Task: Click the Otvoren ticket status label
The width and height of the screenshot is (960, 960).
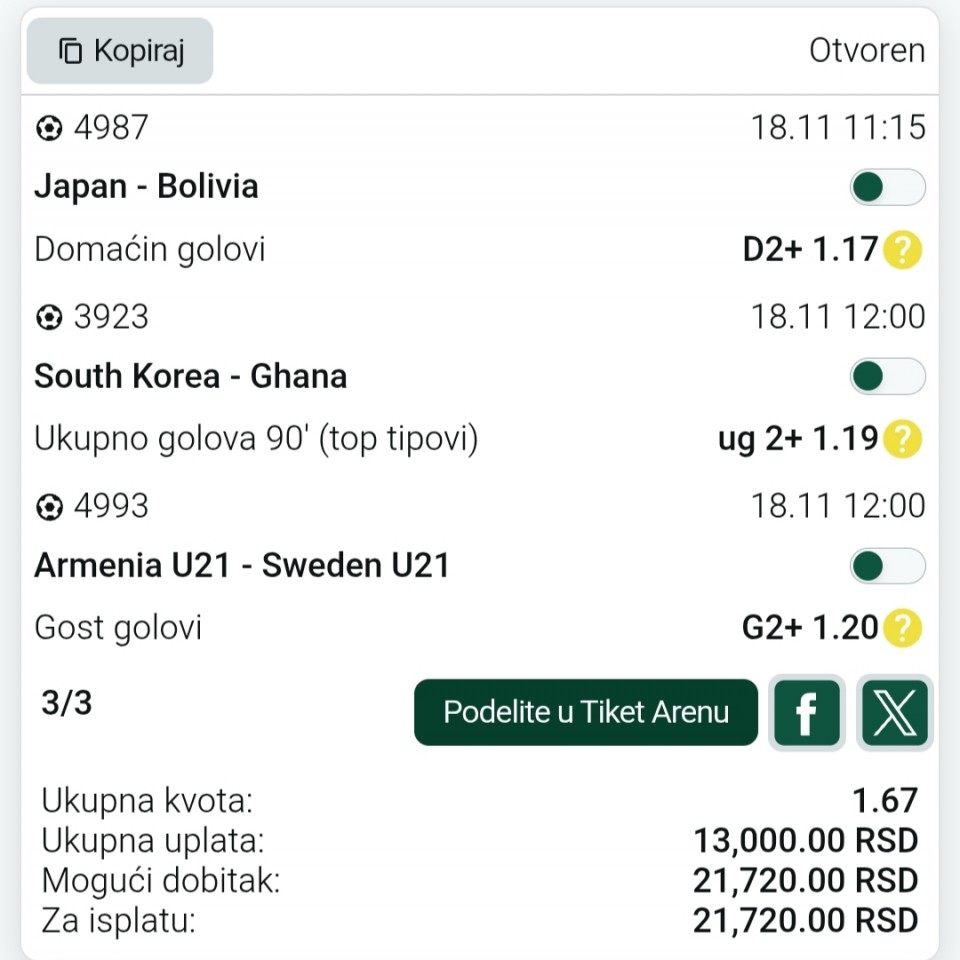Action: pos(866,51)
